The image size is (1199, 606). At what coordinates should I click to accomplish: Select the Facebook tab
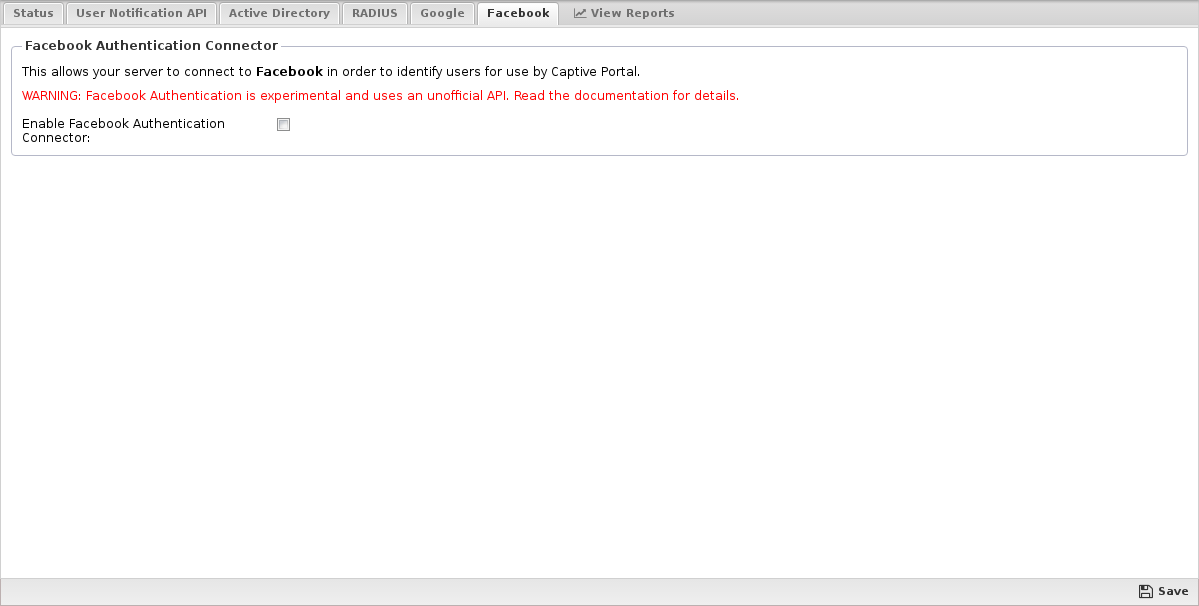coord(518,13)
